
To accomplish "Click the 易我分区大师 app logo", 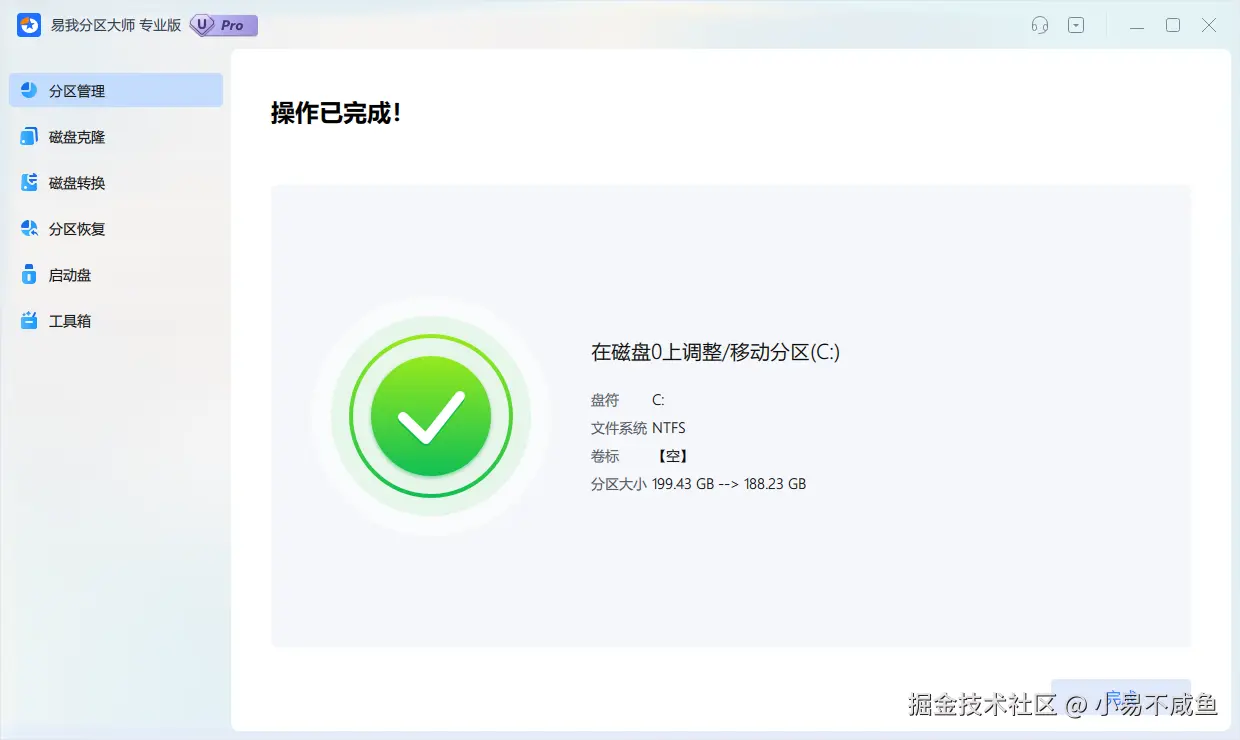I will [29, 25].
